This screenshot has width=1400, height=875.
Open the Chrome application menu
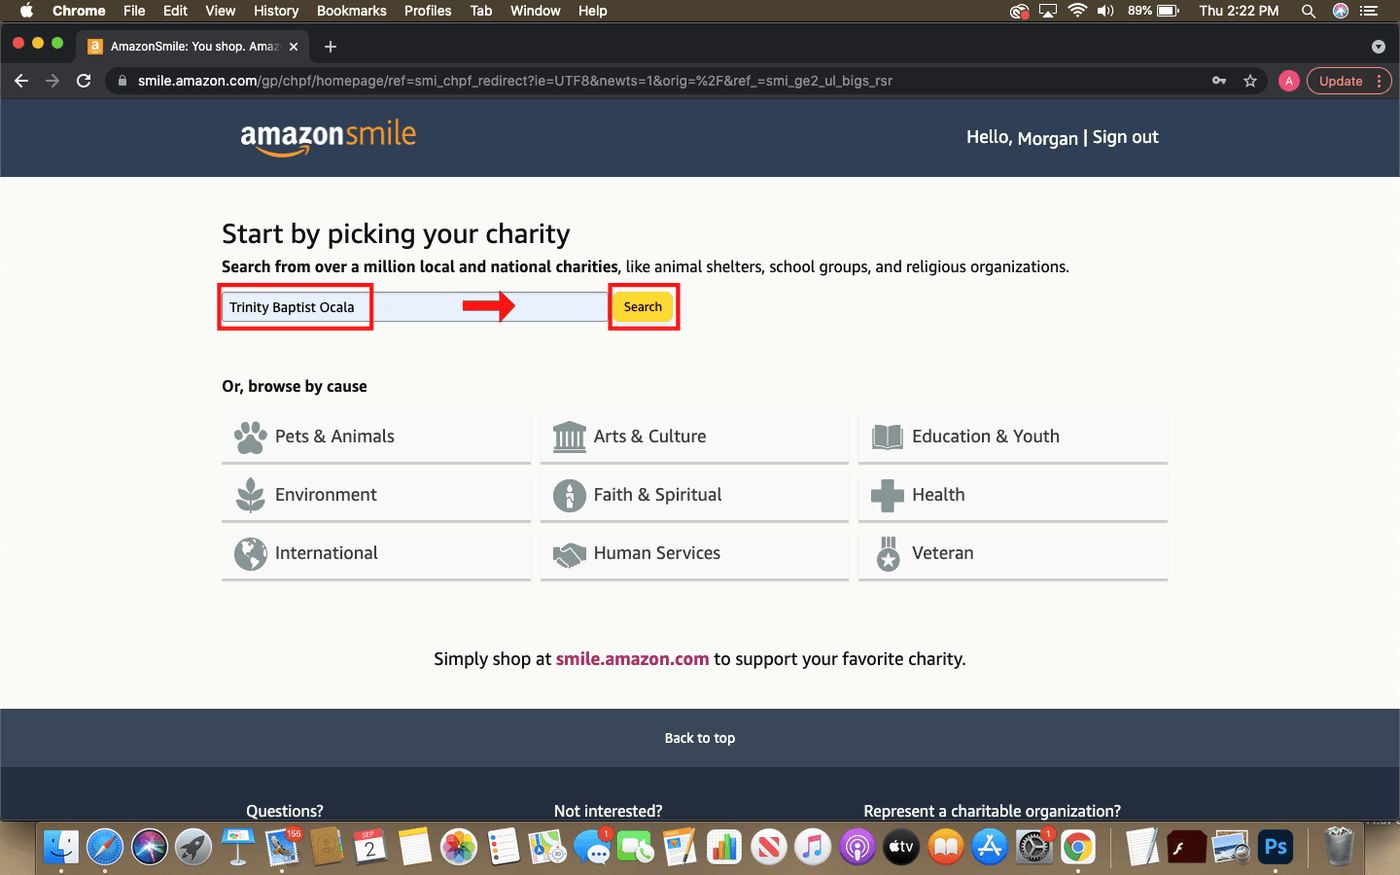click(79, 11)
